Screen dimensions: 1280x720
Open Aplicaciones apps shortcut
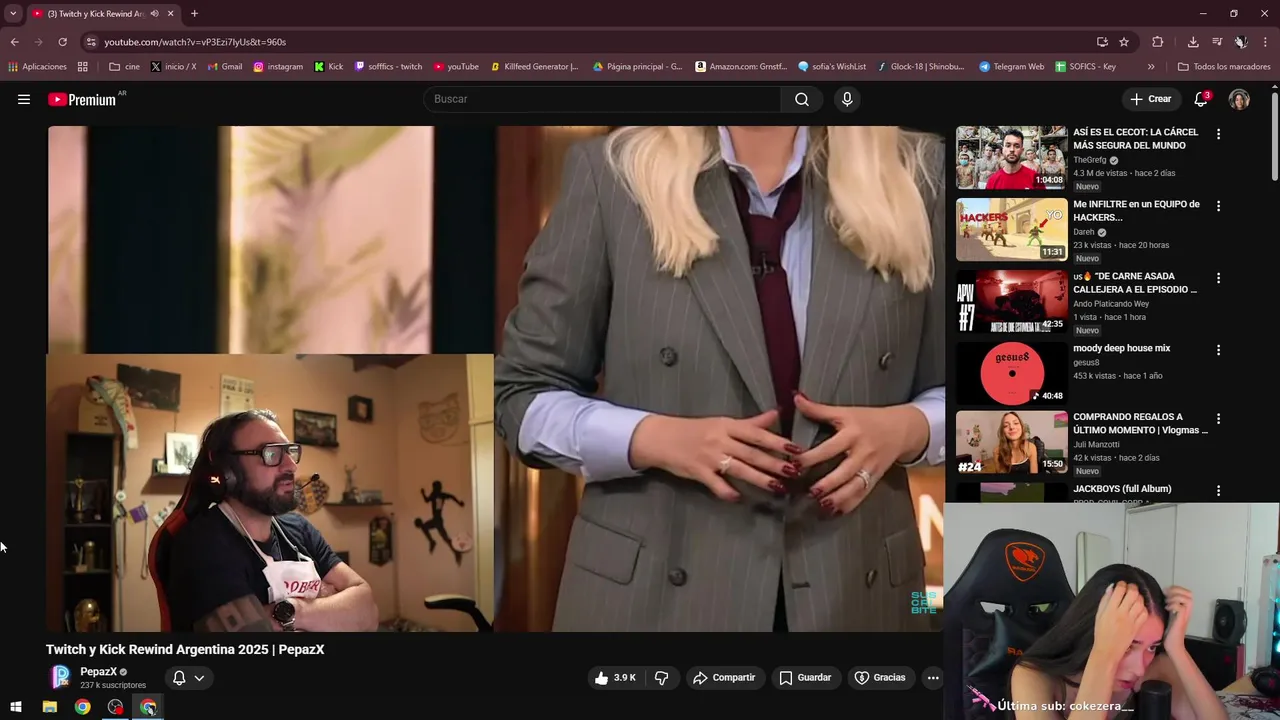(37, 67)
